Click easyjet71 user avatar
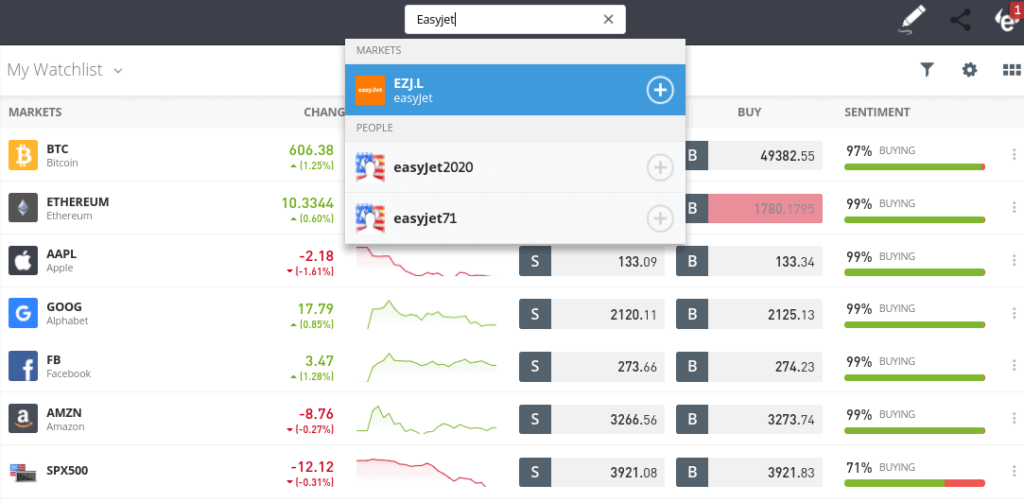 coord(370,218)
